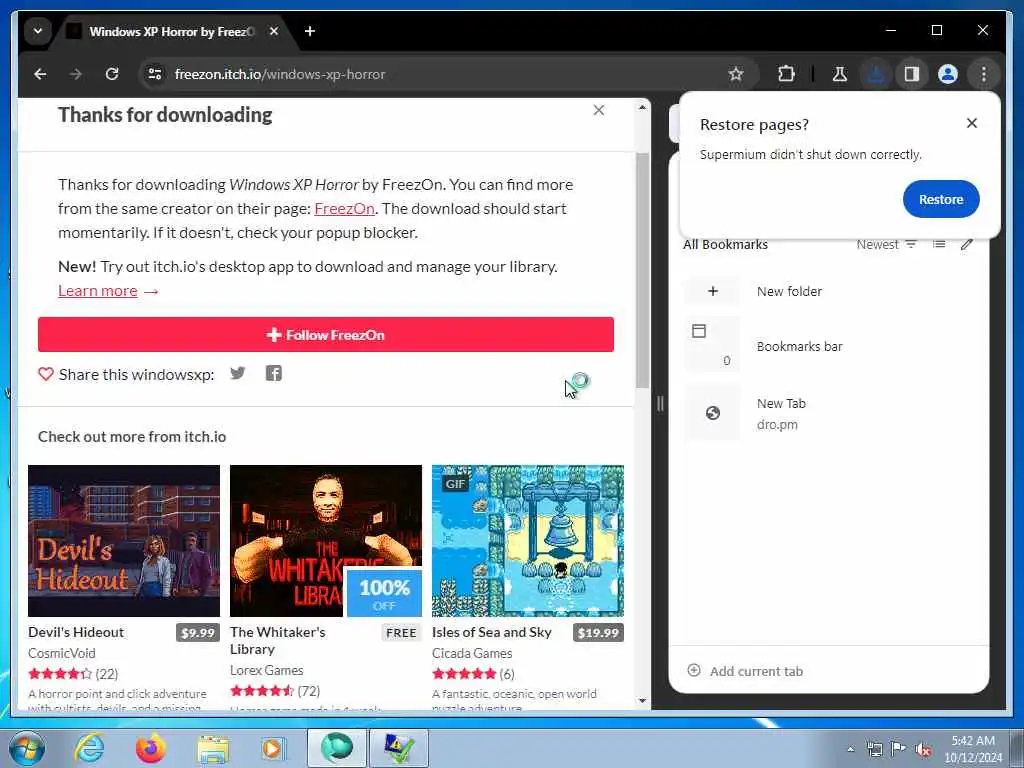
Task: Toggle the side panel icon
Action: pos(912,74)
